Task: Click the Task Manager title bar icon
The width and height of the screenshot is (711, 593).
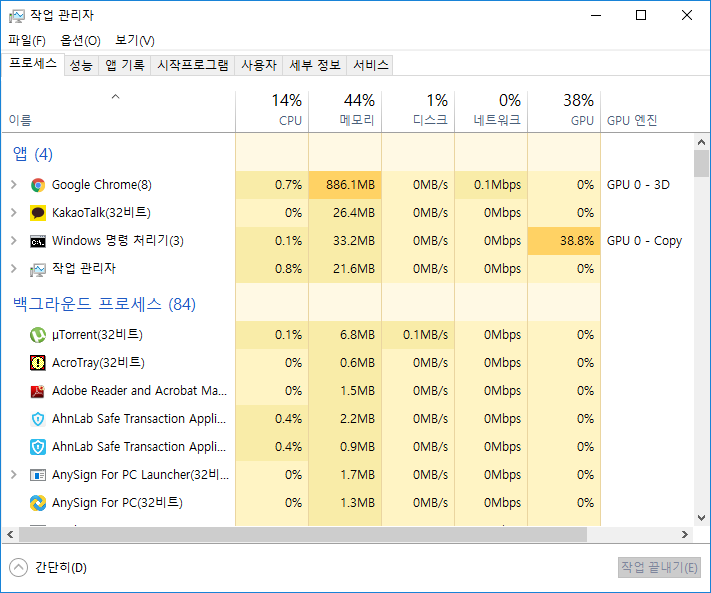Action: (16, 16)
